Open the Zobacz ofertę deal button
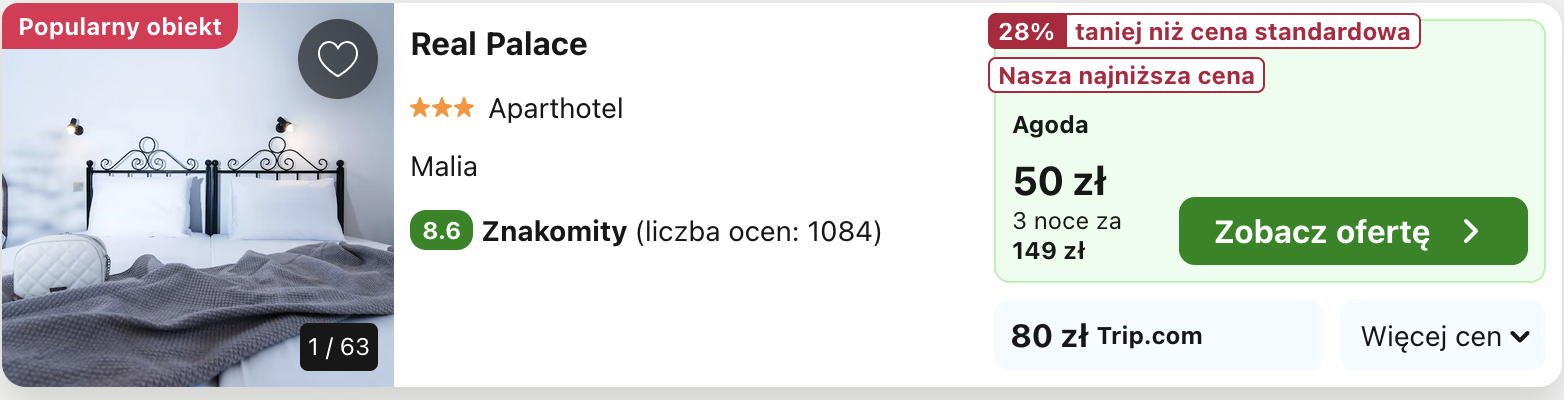The width and height of the screenshot is (1564, 400). pos(1353,231)
